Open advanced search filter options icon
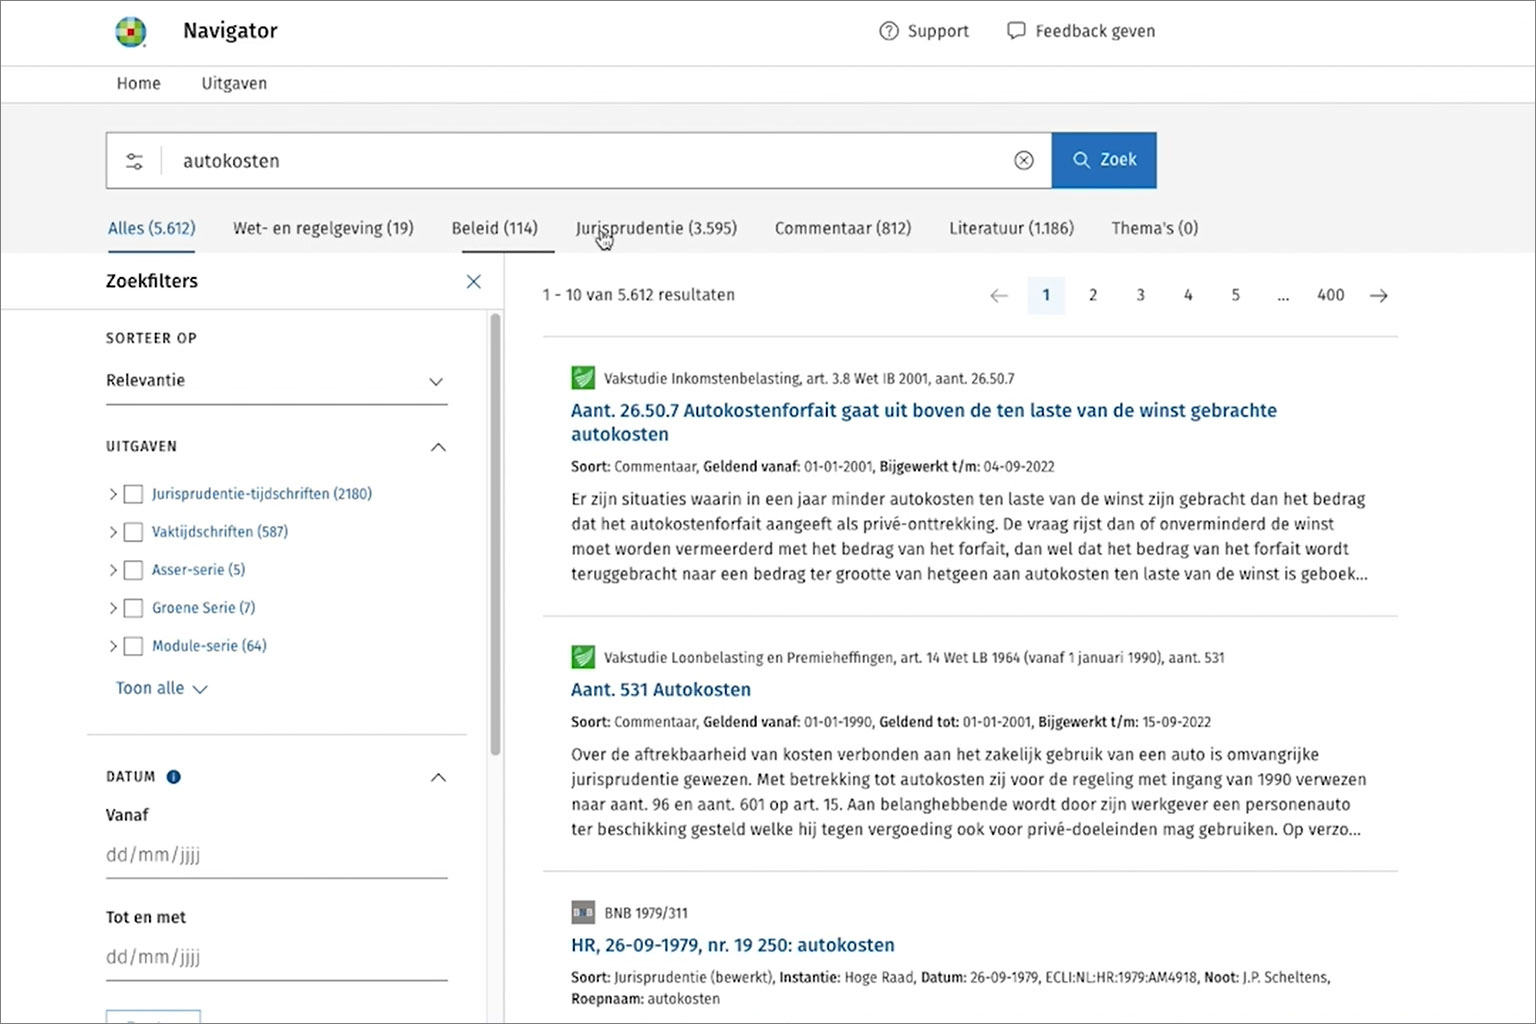The height and width of the screenshot is (1024, 1536). tap(134, 161)
